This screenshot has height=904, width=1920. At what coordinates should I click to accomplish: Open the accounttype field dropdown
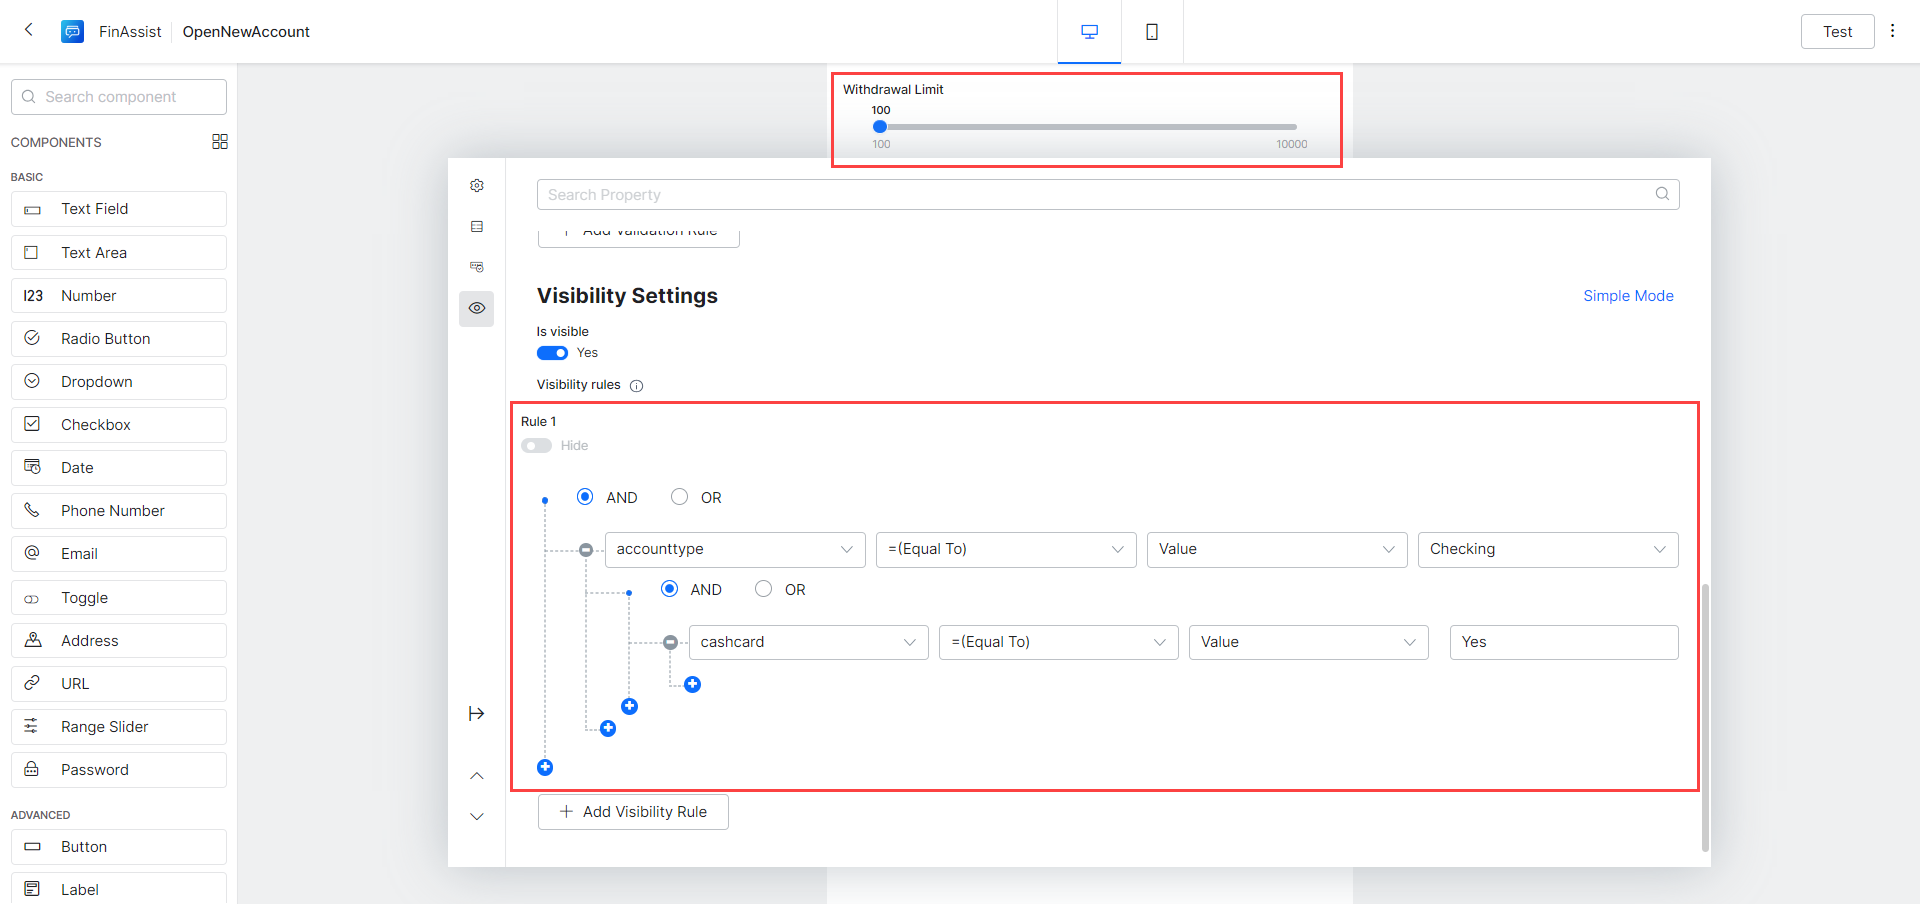coord(735,549)
